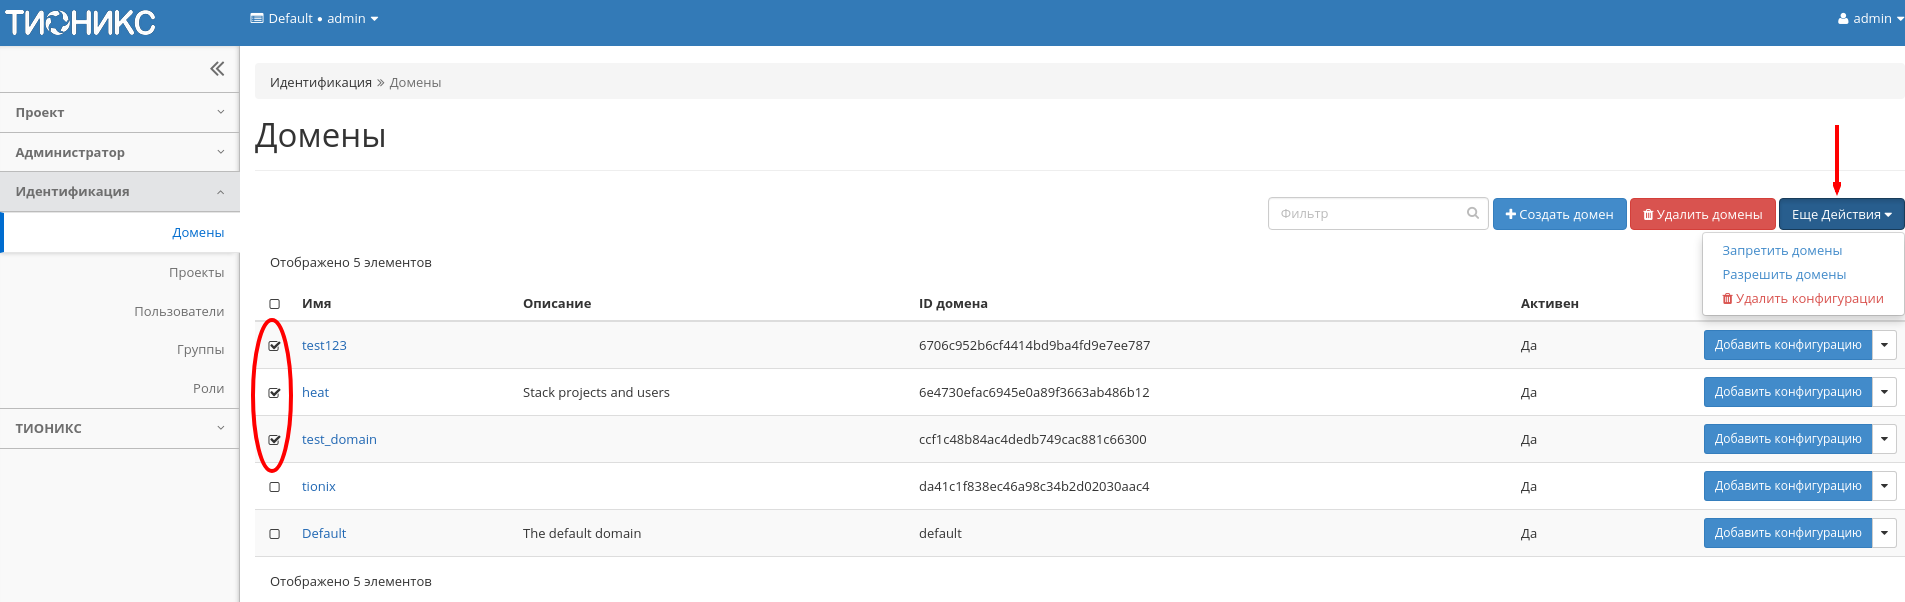
Task: Toggle the select-all checkbox in header
Action: click(274, 304)
